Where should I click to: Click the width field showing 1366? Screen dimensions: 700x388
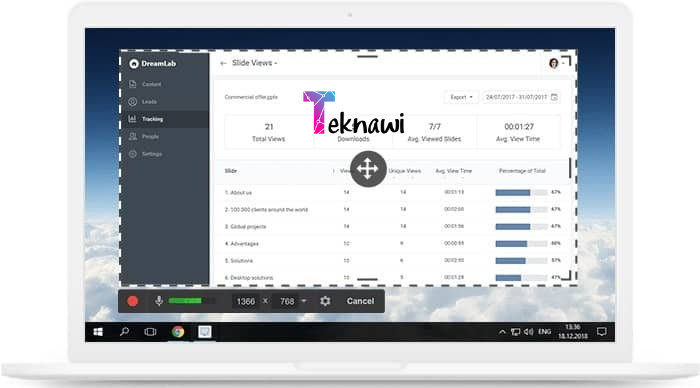(x=246, y=301)
